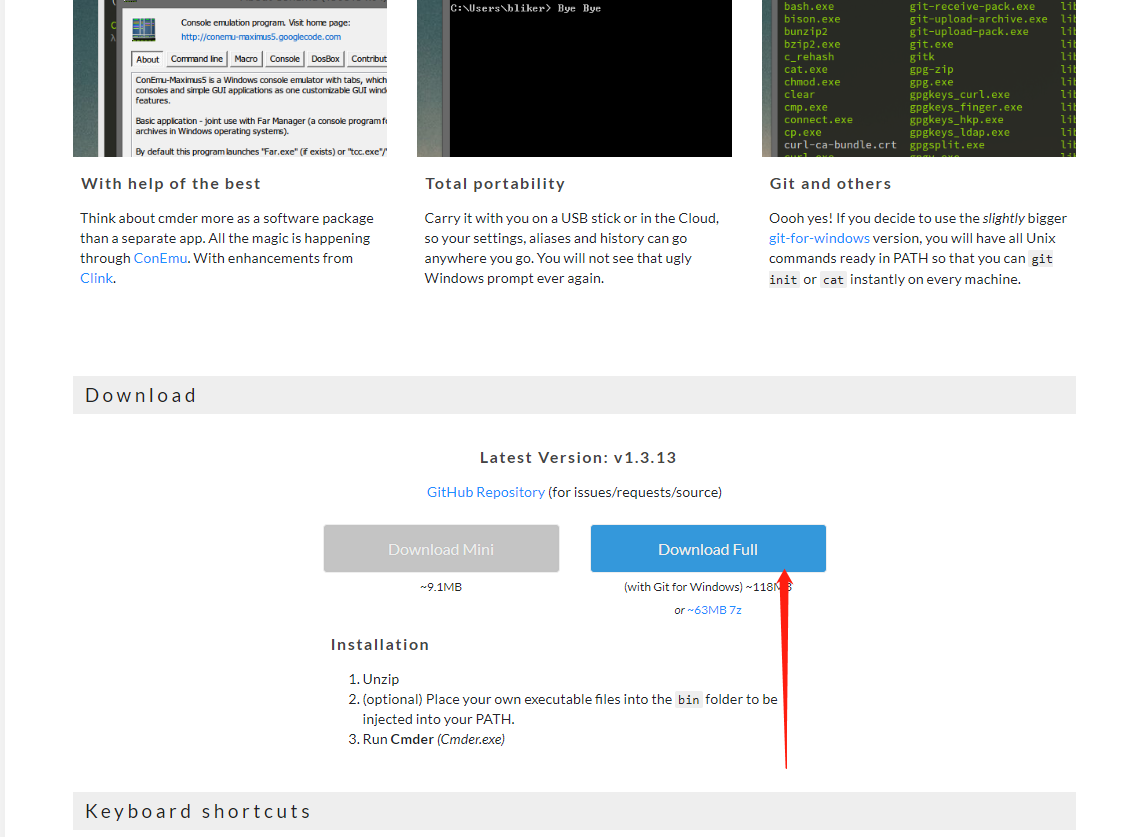This screenshot has width=1145, height=837.
Task: Click the 'bin' code word in step 2
Action: click(689, 700)
